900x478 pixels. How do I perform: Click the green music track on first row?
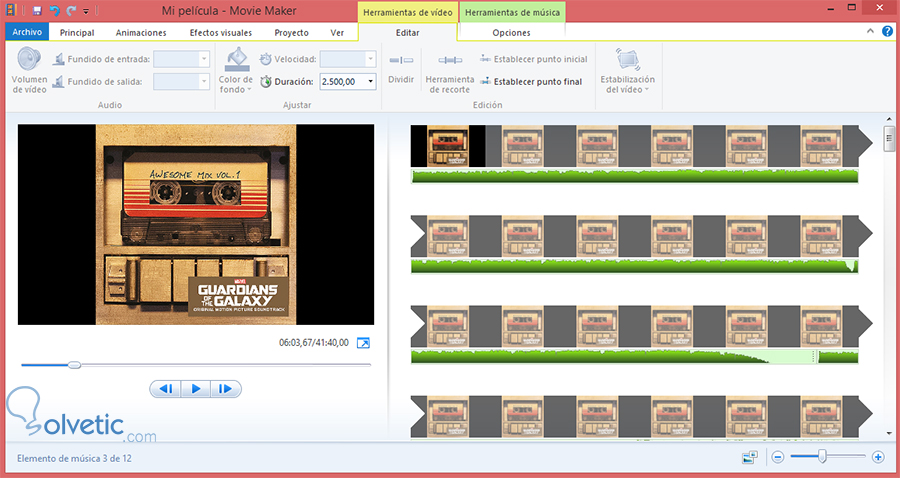tap(635, 176)
